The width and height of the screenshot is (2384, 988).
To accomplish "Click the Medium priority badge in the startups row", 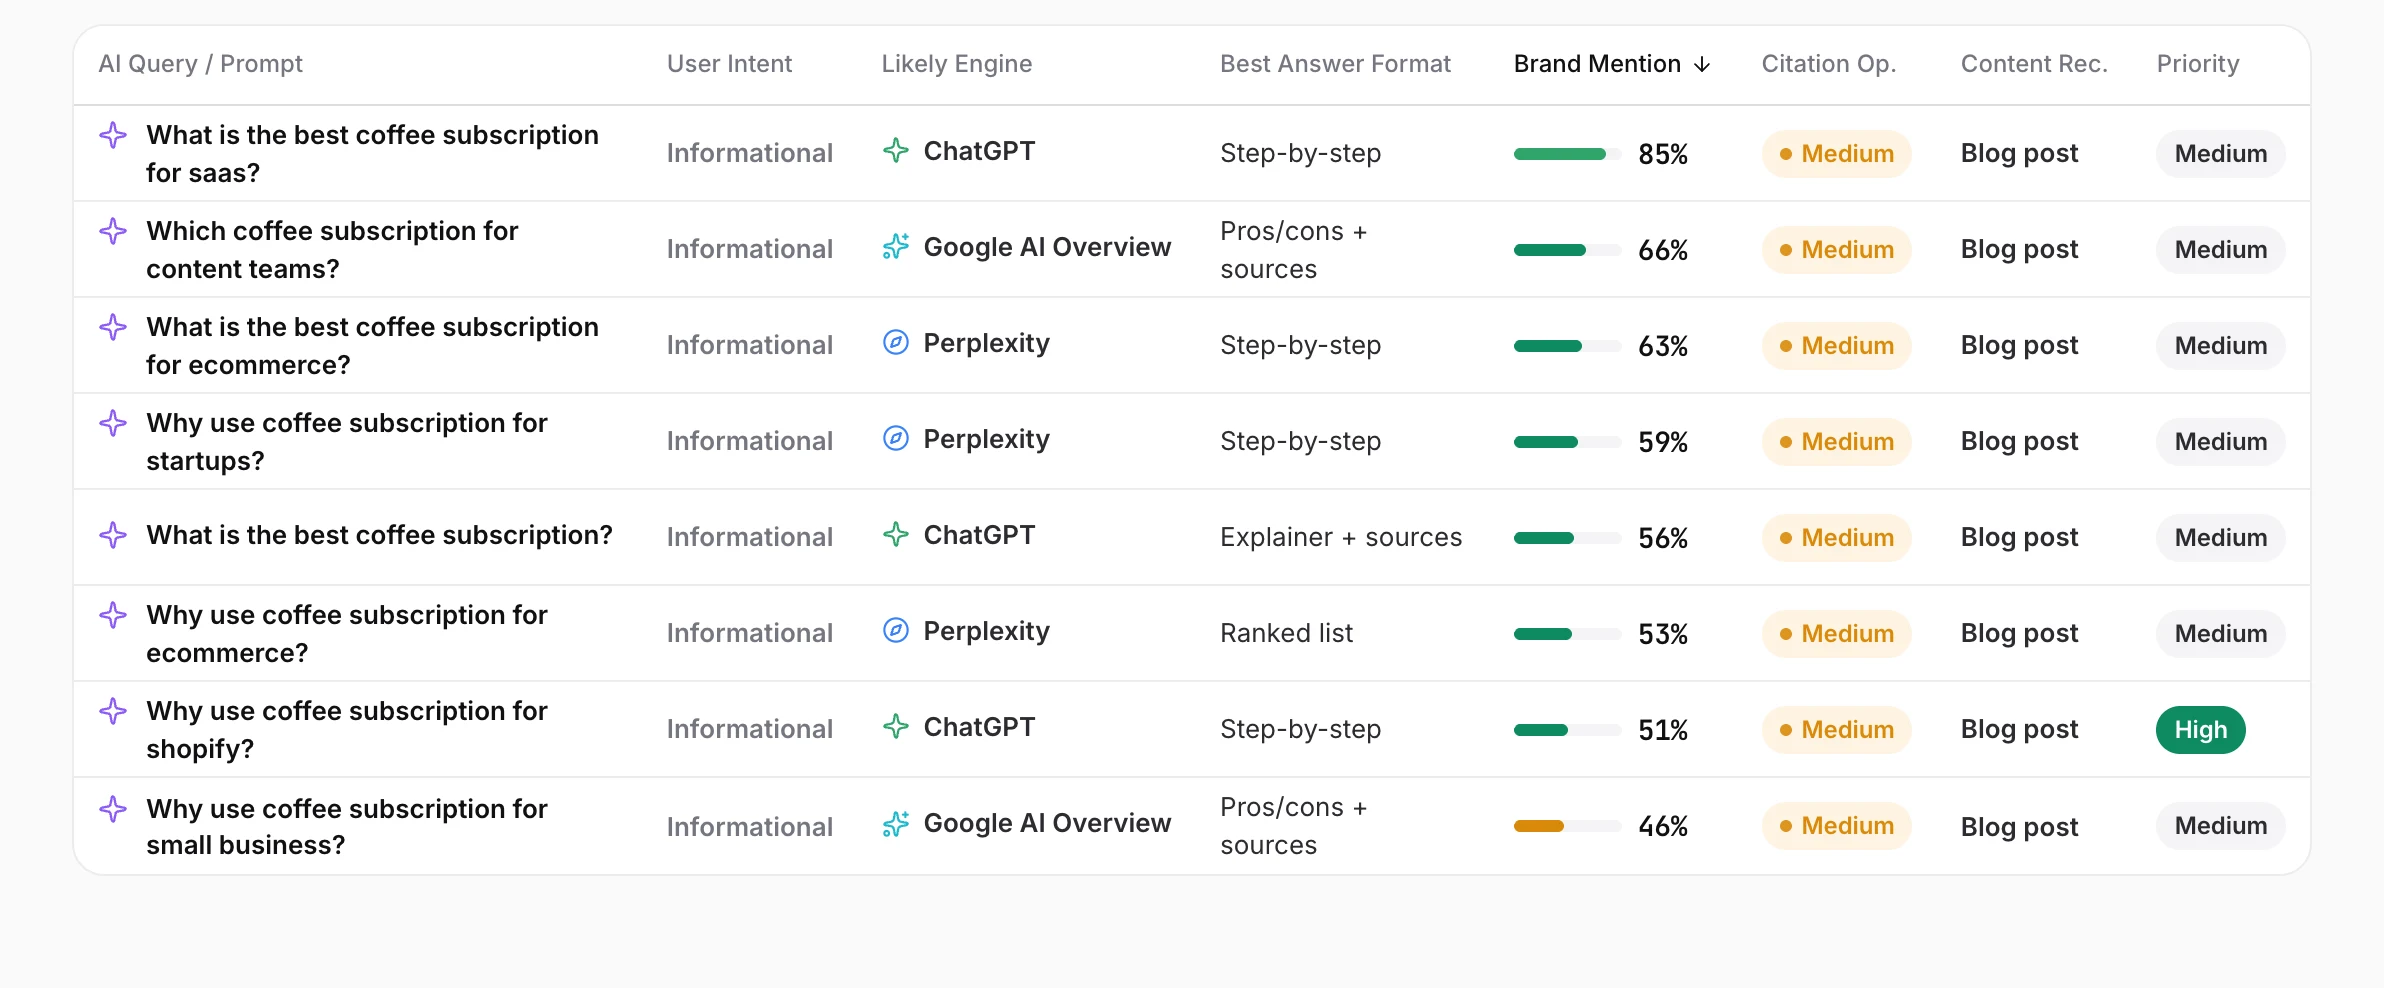I will pyautogui.click(x=2221, y=442).
